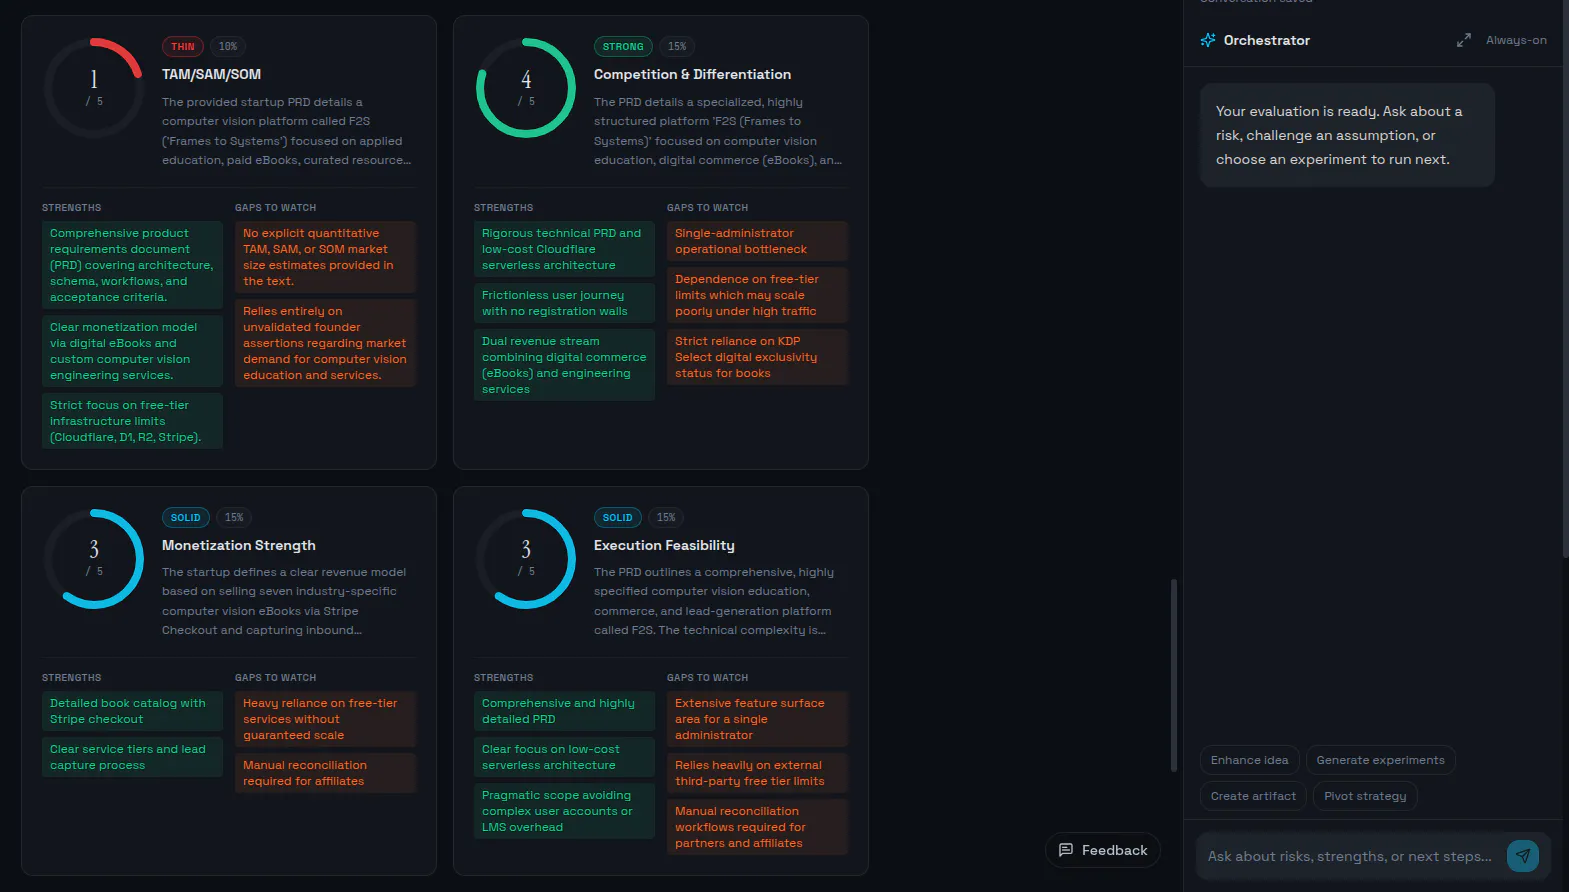This screenshot has width=1569, height=892.
Task: Send the message with the paper plane icon
Action: pyautogui.click(x=1523, y=855)
